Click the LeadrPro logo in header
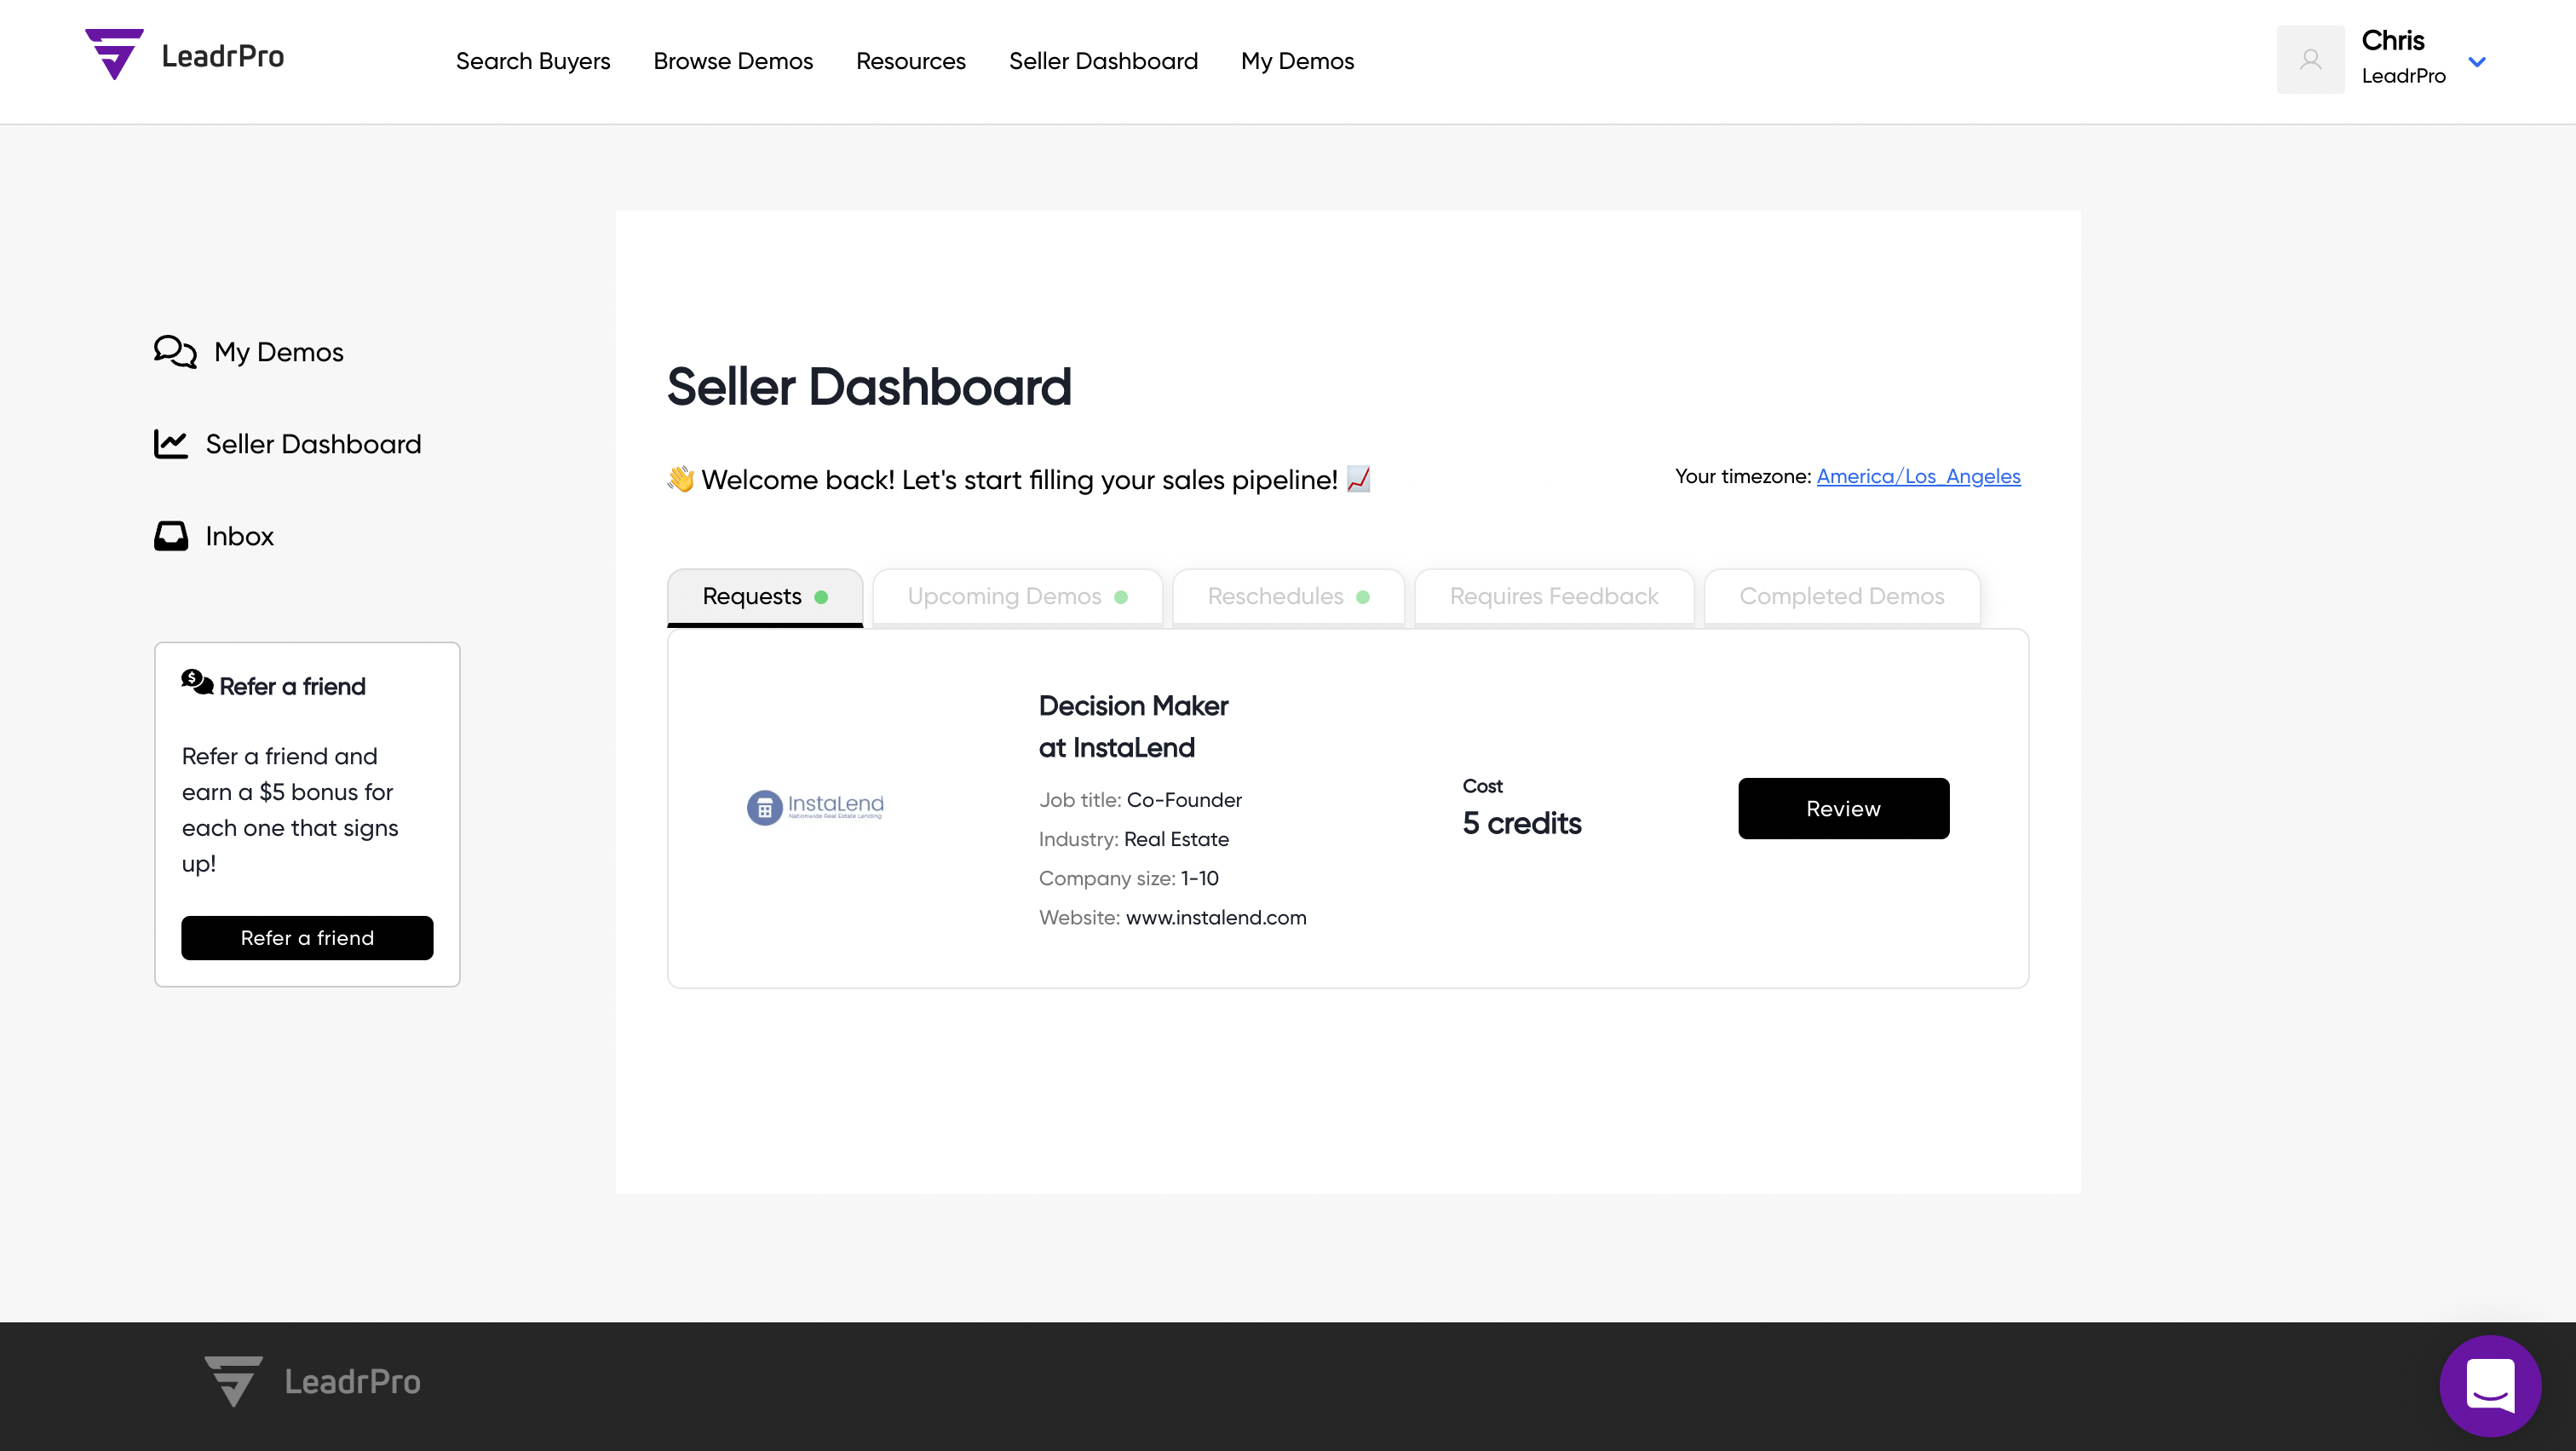 point(184,56)
